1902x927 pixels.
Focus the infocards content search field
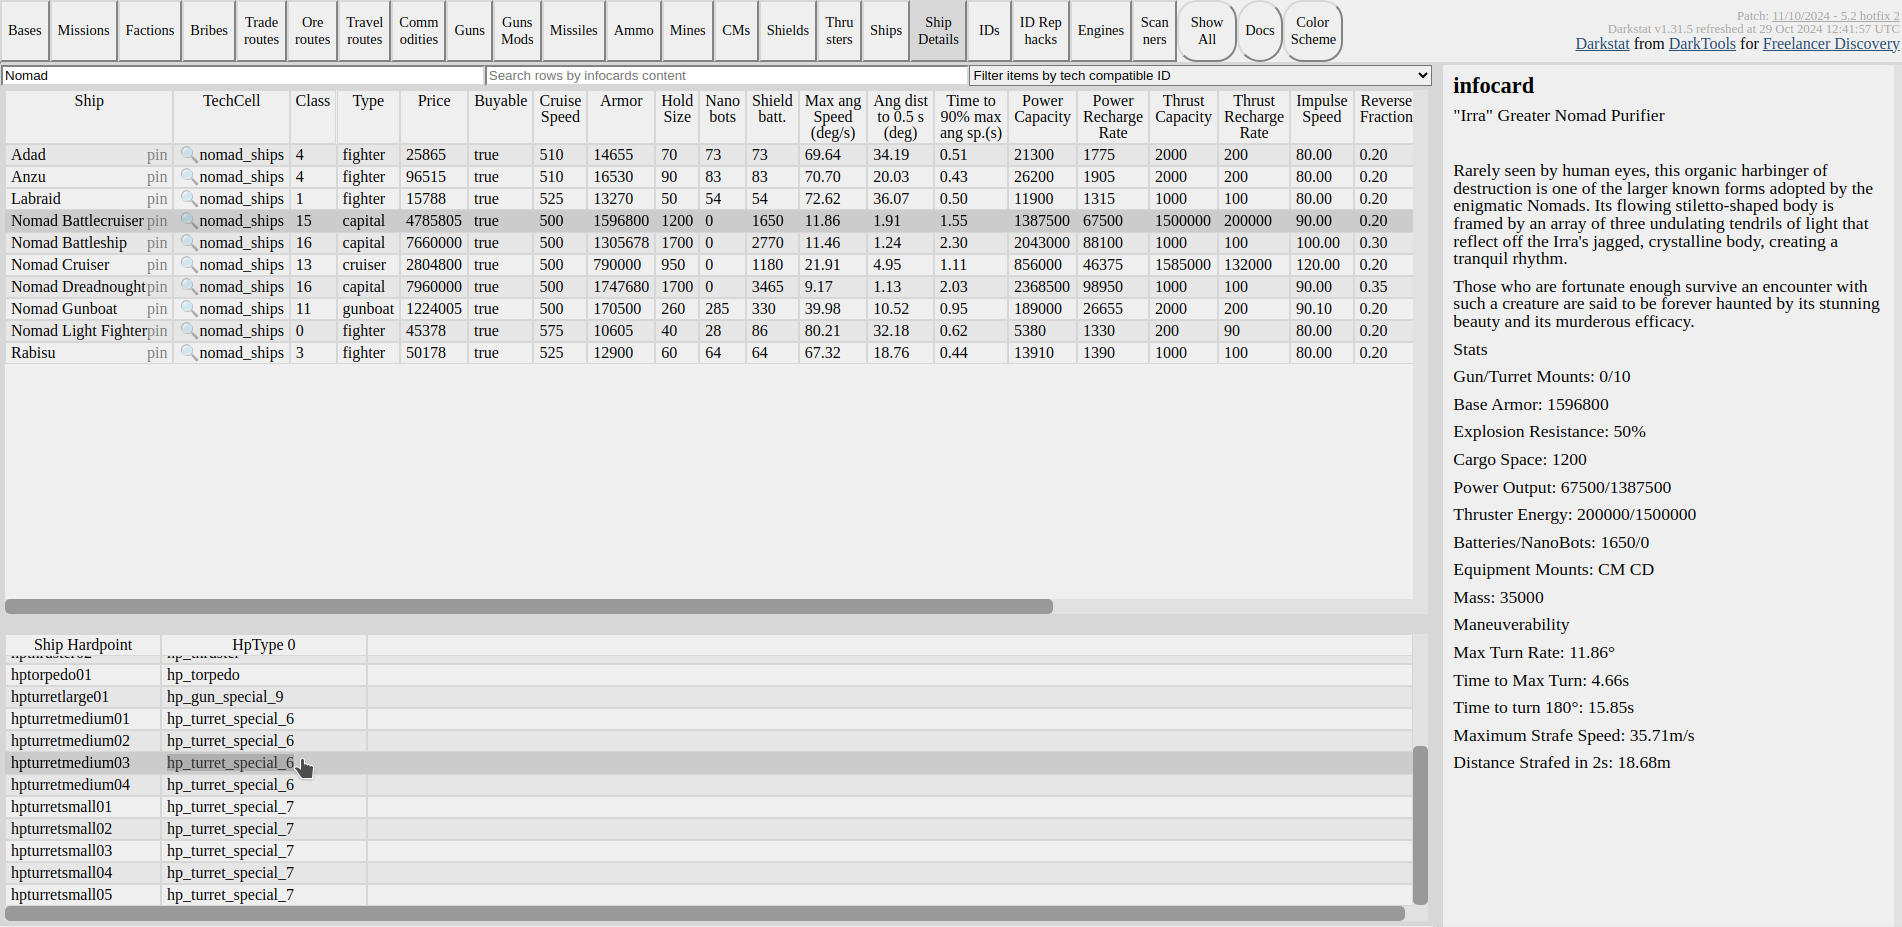(726, 76)
